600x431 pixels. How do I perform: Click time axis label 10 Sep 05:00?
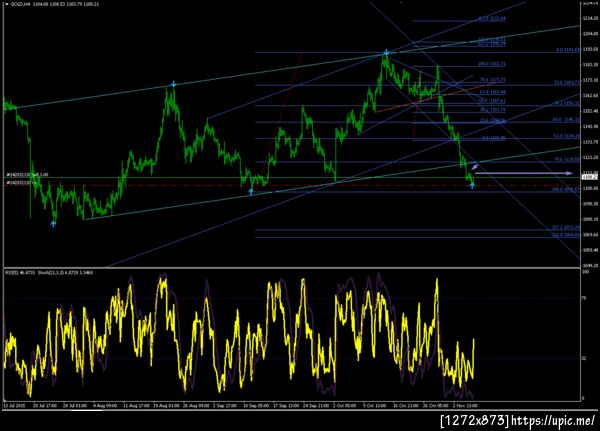[x=256, y=405]
